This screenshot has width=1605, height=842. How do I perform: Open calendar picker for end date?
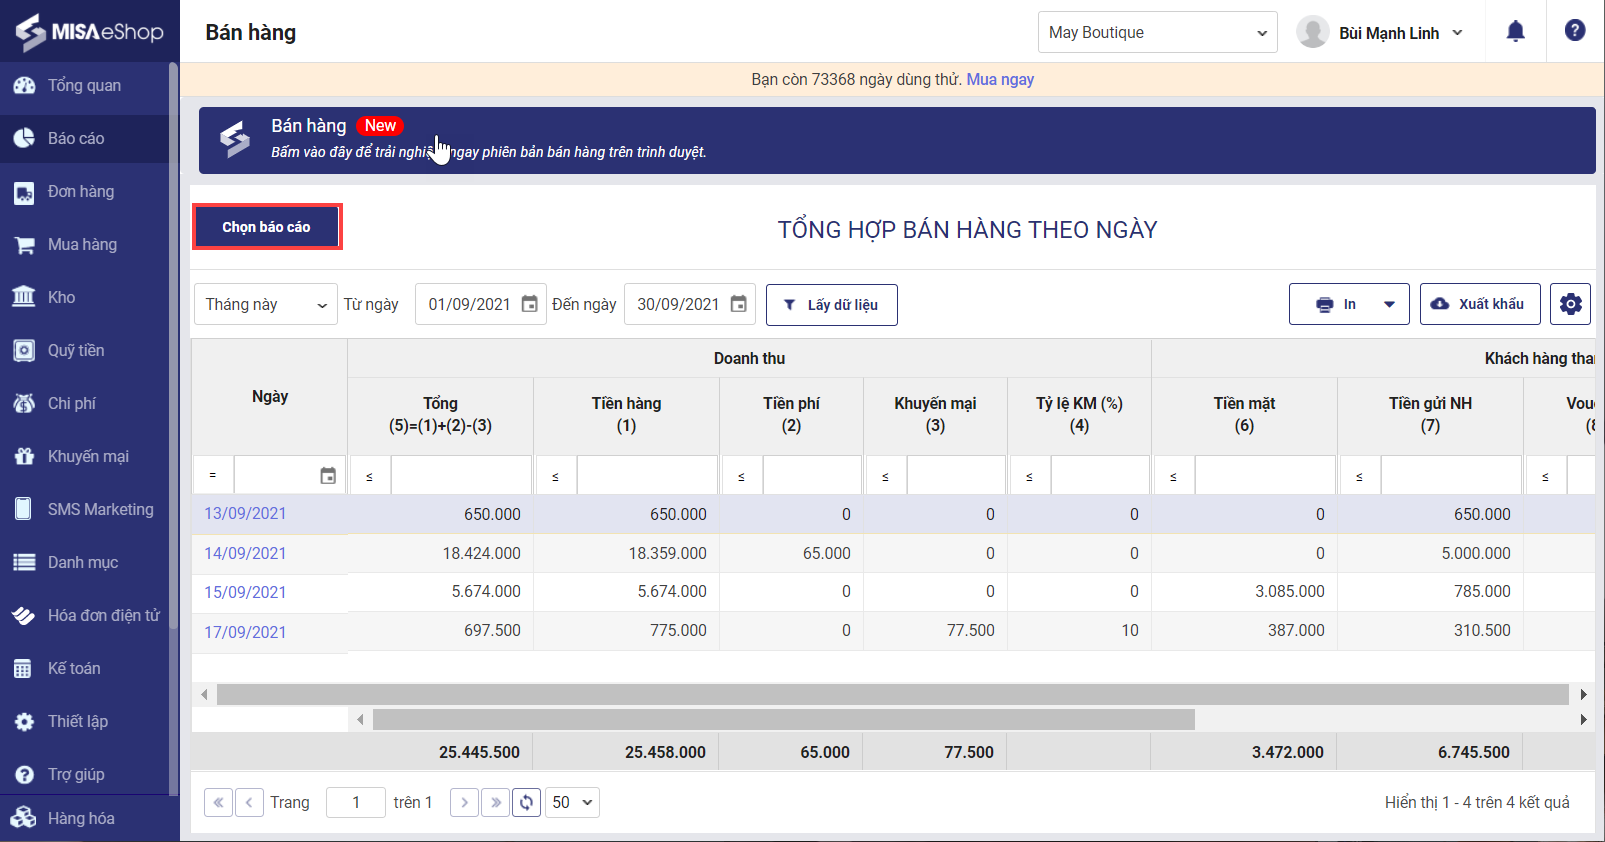coord(738,304)
